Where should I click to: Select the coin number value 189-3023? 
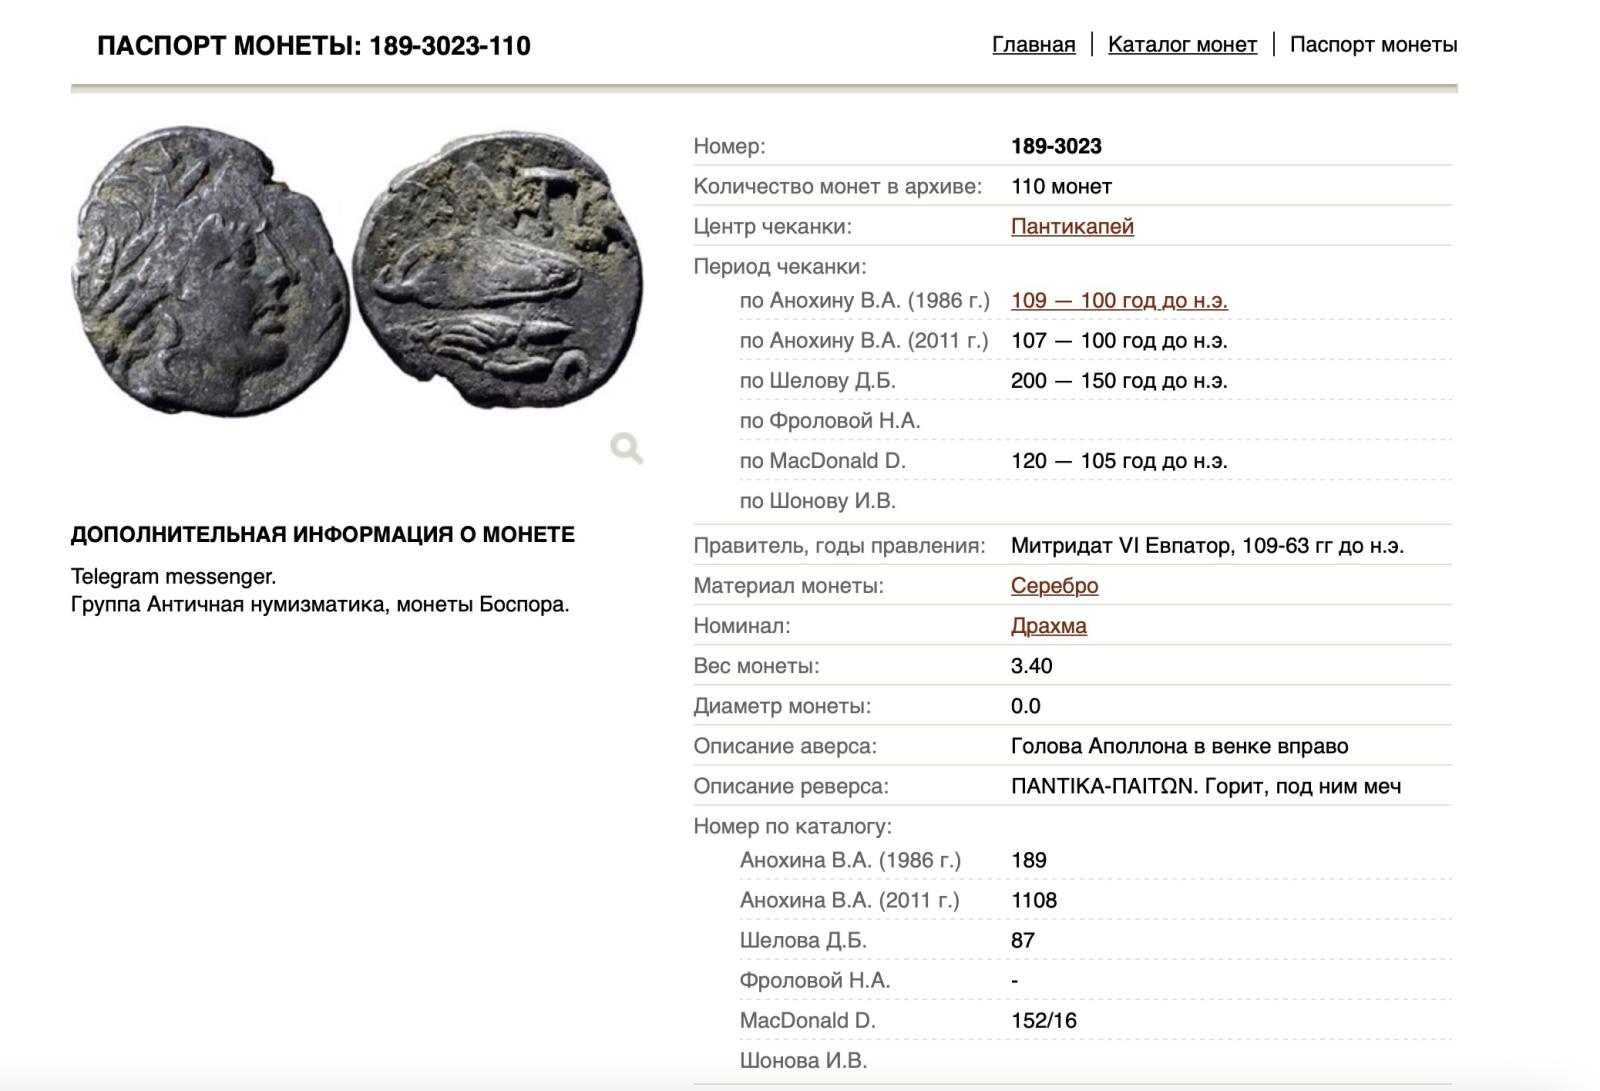(1056, 146)
